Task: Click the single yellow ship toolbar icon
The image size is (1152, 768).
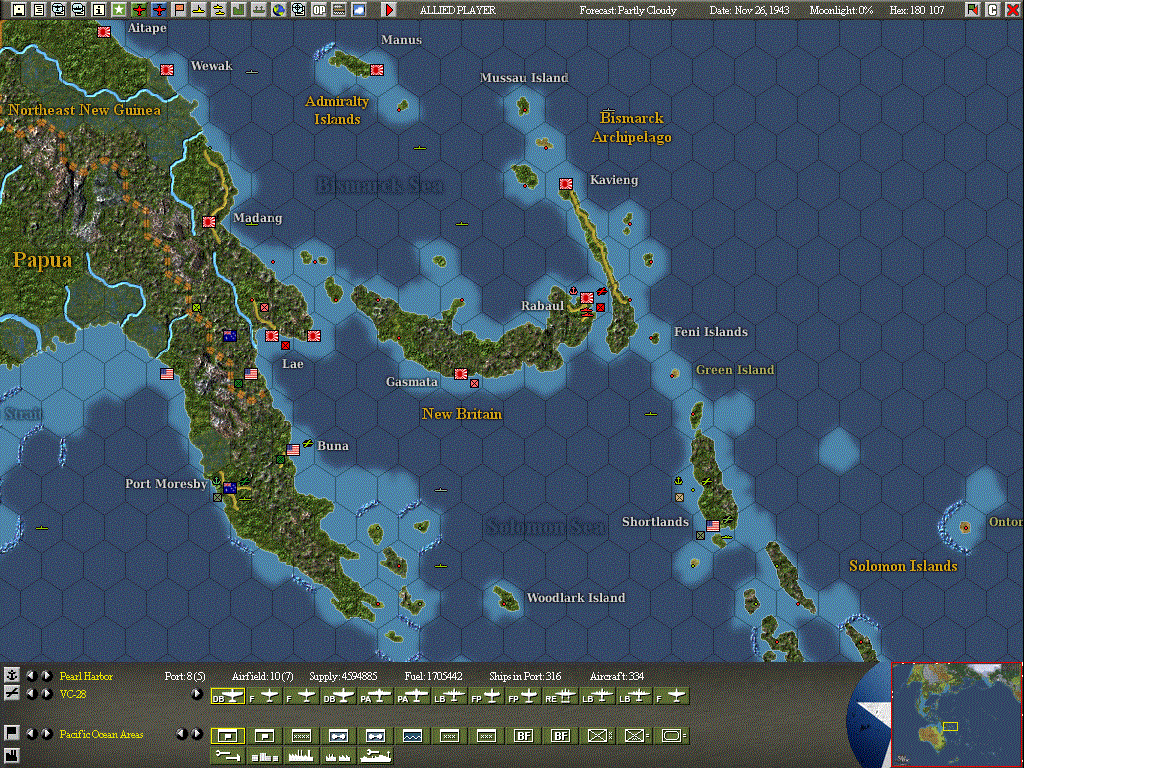Action: click(x=198, y=10)
